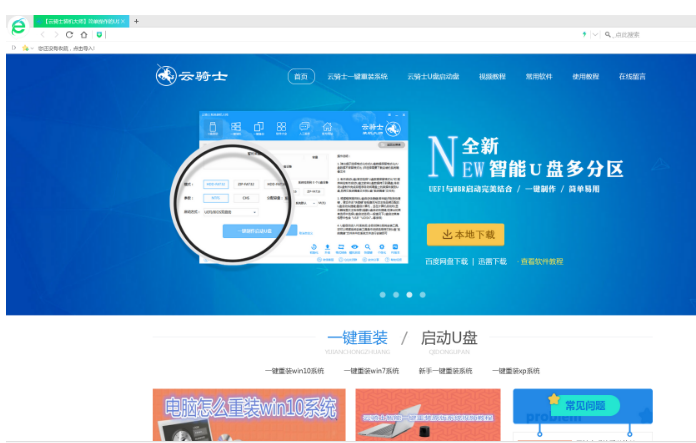The width and height of the screenshot is (696, 443).
Task: Open 一键重装win7系统 link
Action: [371, 371]
